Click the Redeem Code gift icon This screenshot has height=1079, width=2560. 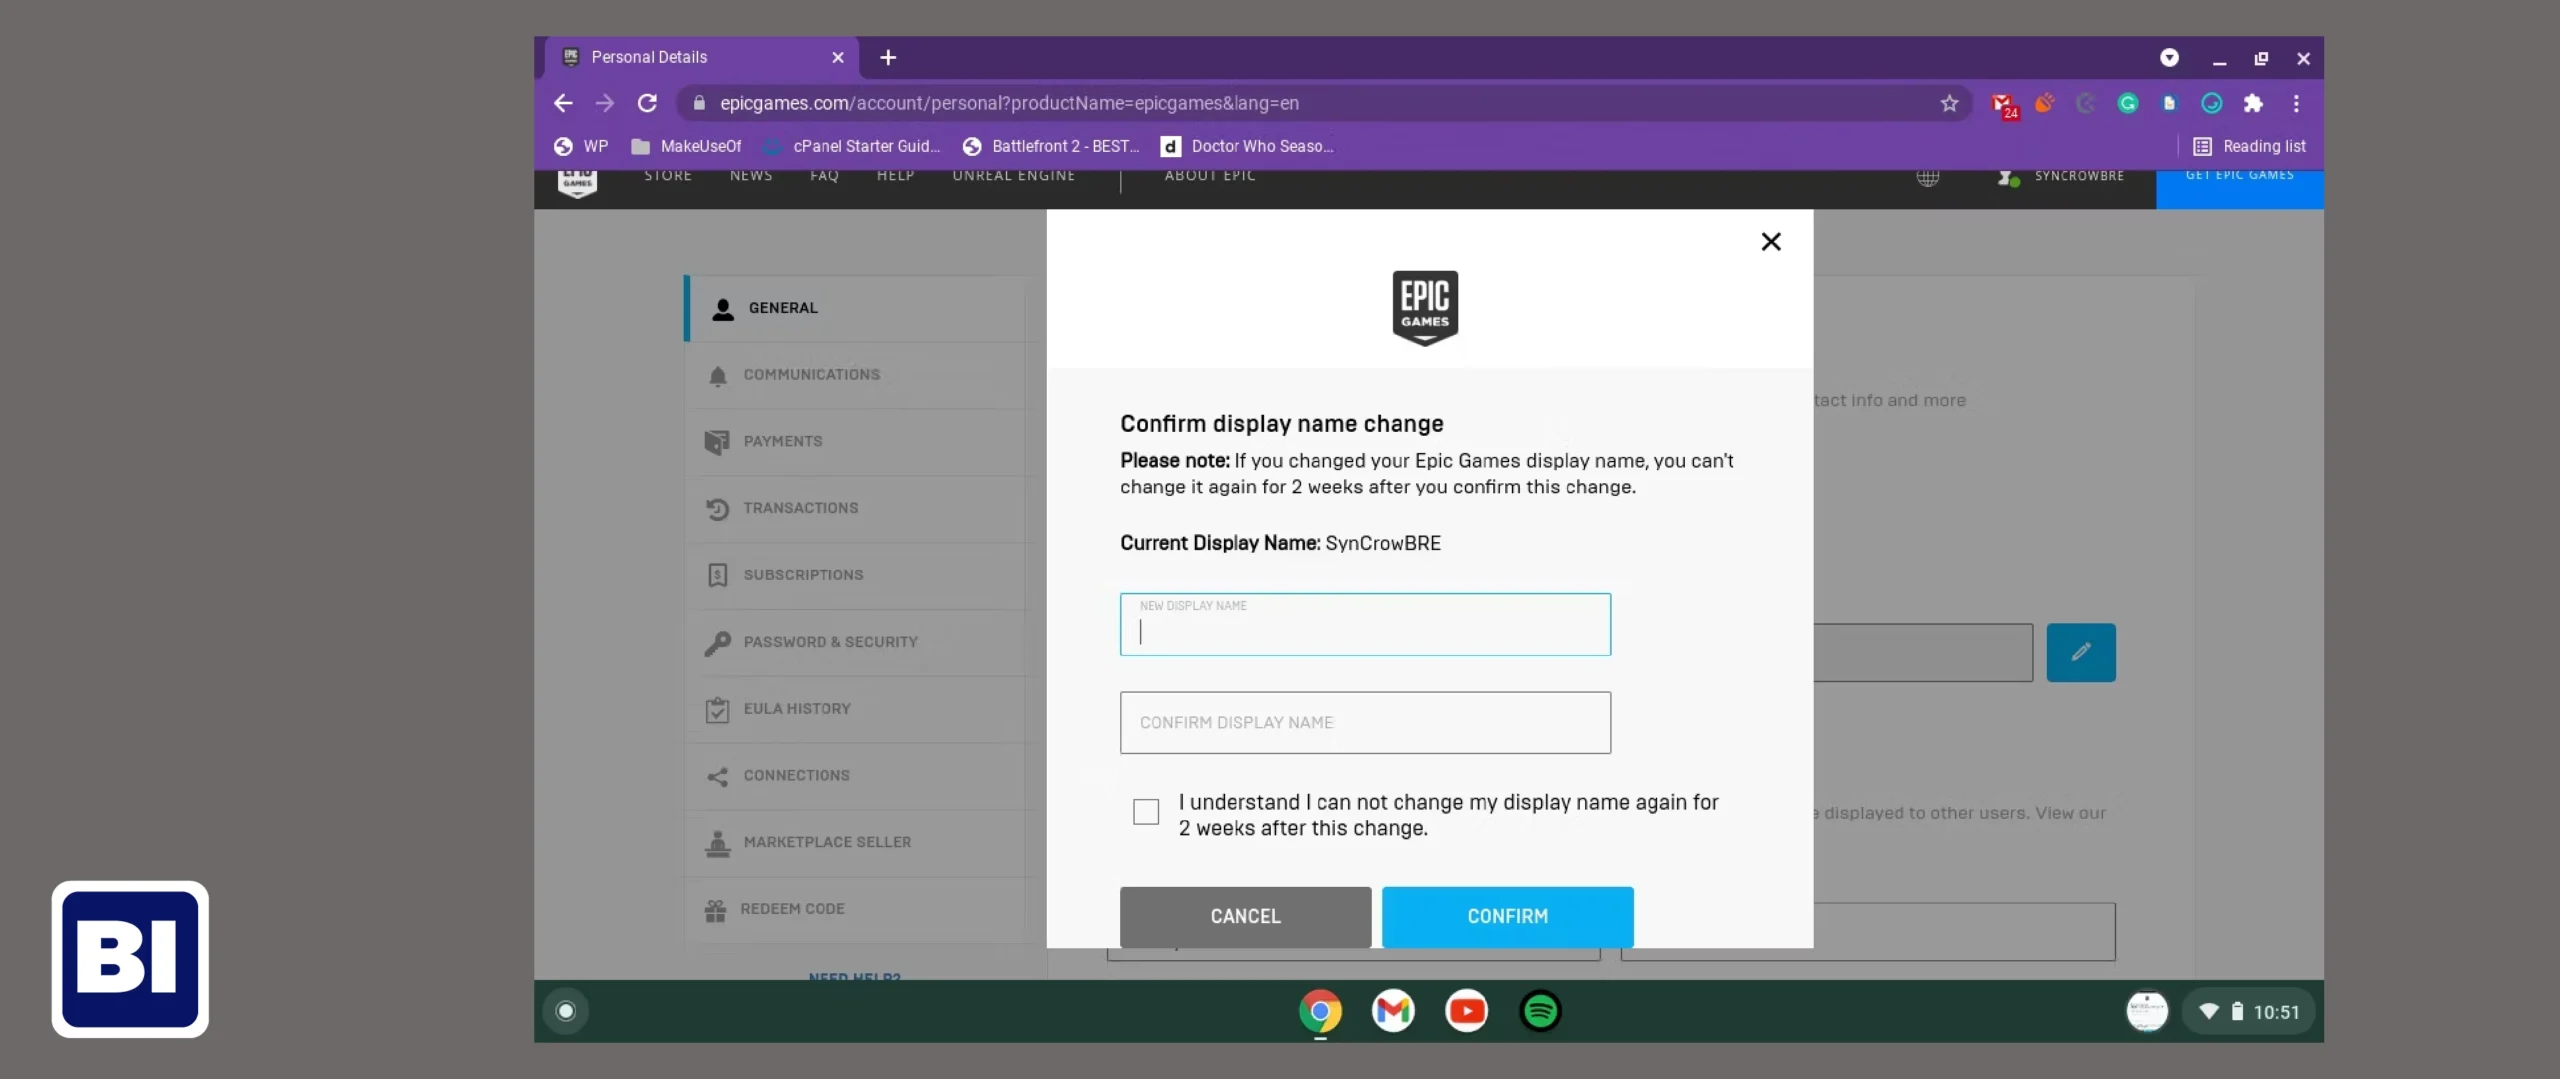click(x=715, y=910)
